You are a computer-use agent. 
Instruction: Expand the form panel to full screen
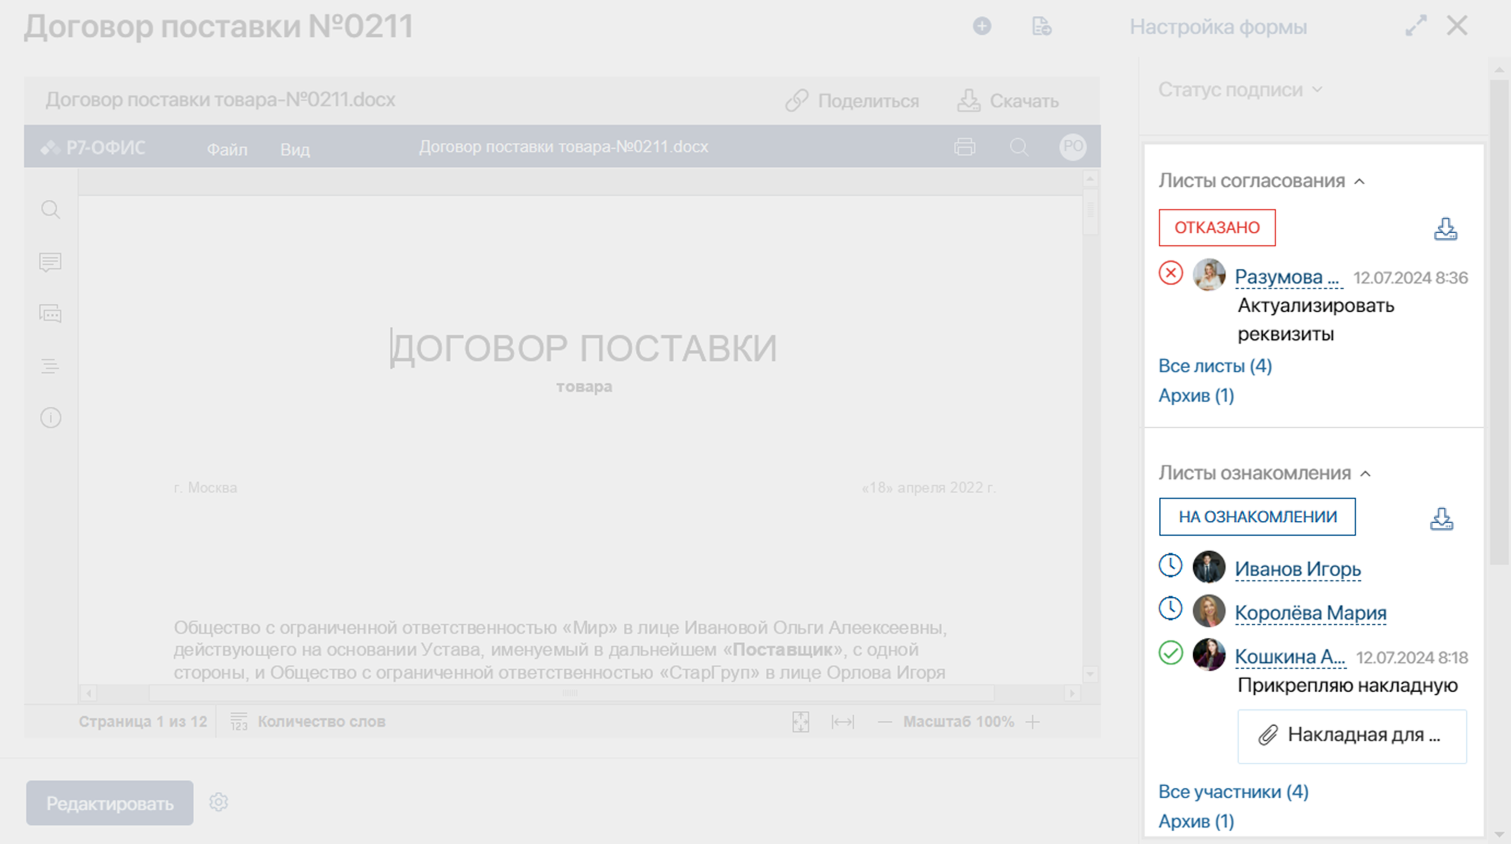tap(1416, 26)
